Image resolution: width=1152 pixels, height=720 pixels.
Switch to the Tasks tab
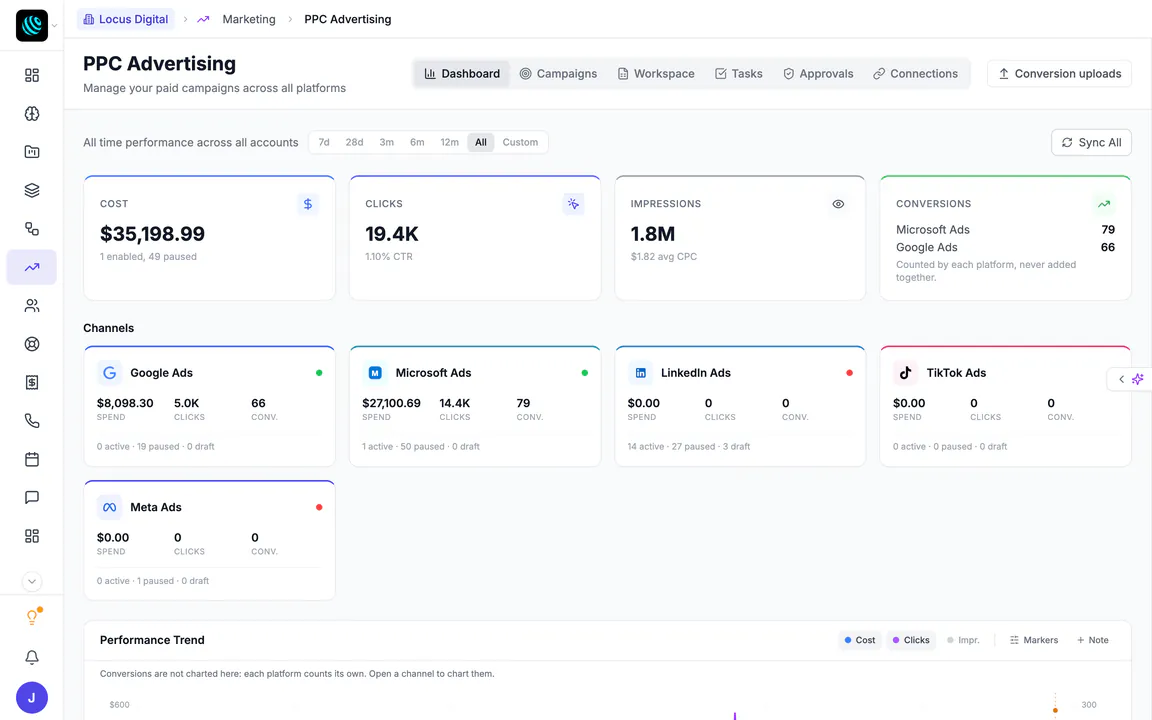[739, 73]
